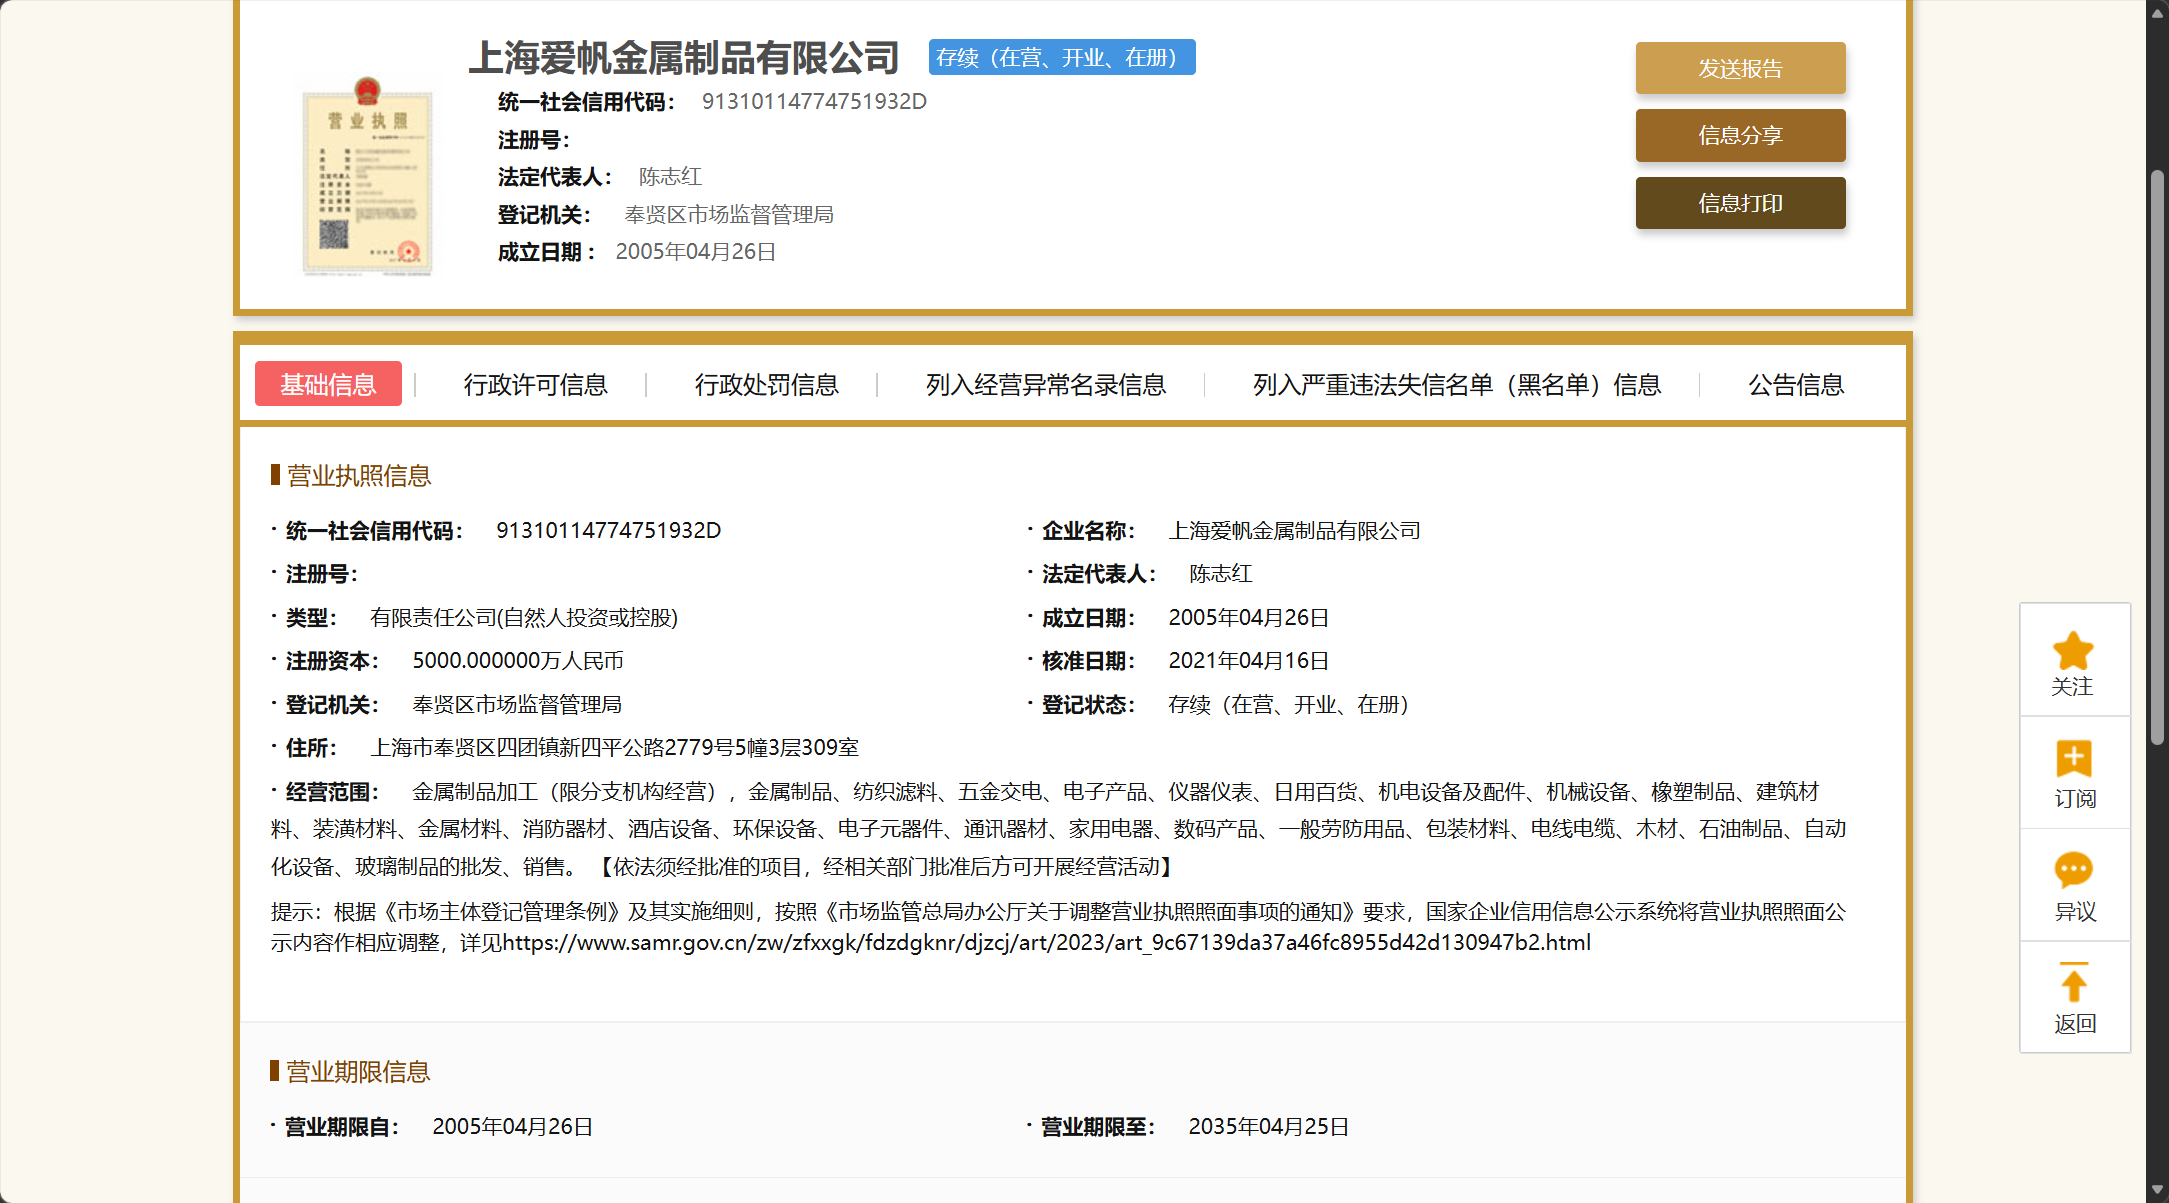Click the page vertical scrollbar thumb
Viewport: 2169px width, 1203px height.
2157,455
